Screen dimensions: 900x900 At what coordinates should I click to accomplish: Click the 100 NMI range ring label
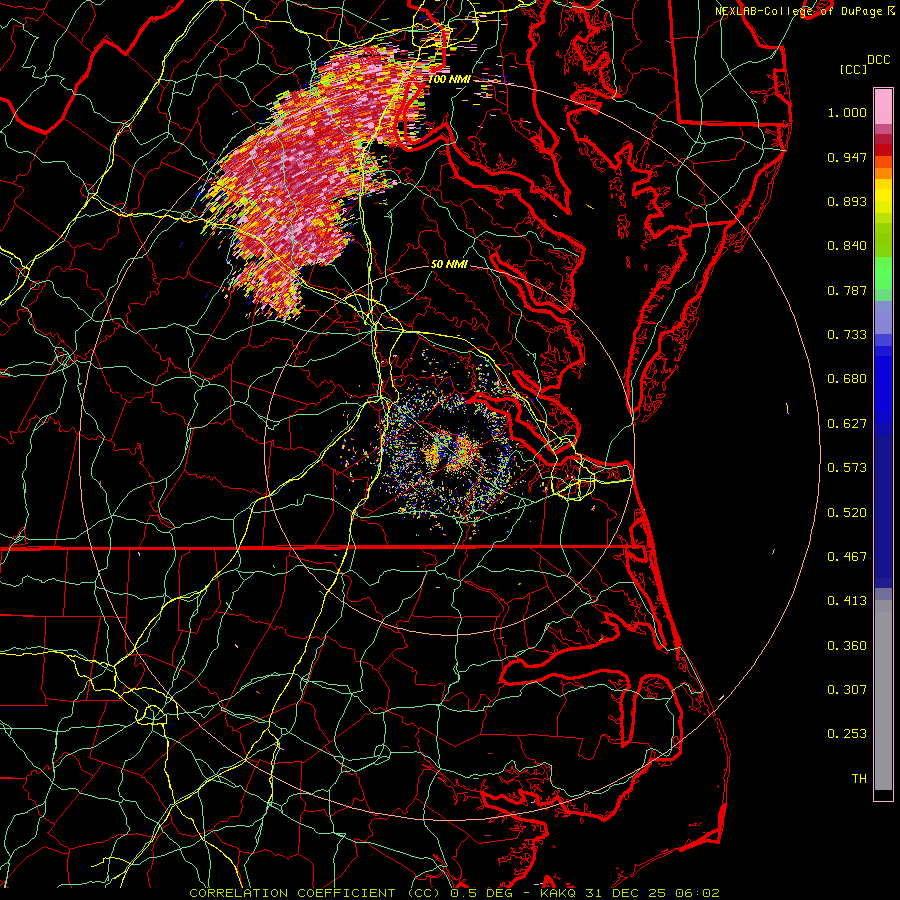448,79
